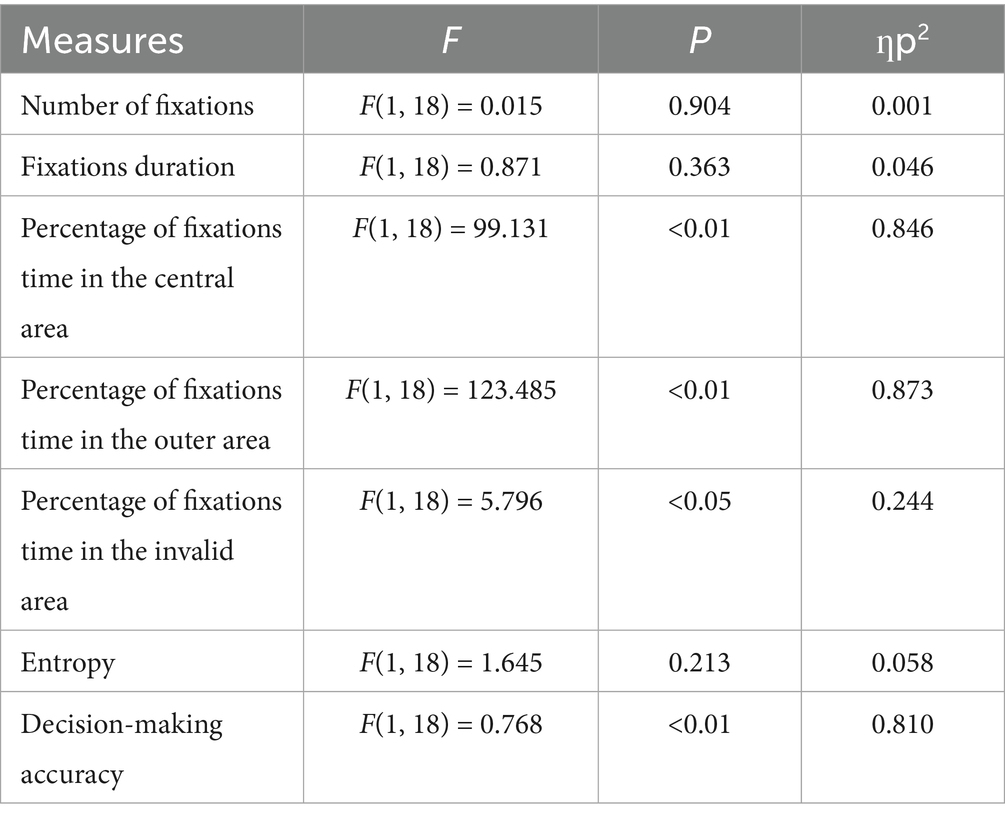Click the outer area percentage measure cell

[x=150, y=413]
